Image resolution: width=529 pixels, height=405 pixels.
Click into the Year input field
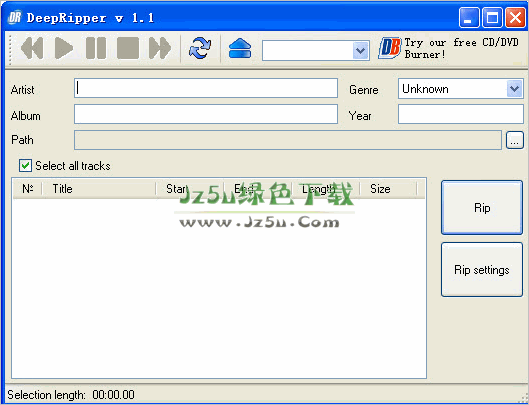click(461, 114)
